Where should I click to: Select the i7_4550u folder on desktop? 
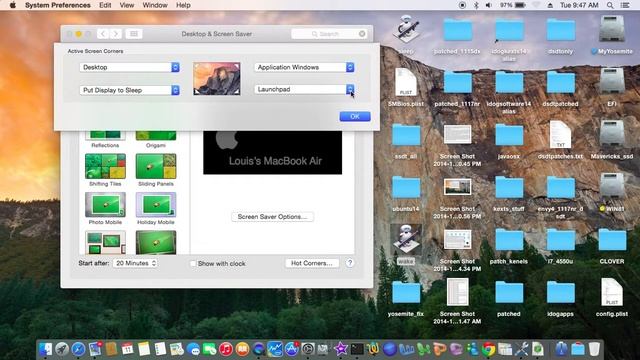[x=560, y=245]
